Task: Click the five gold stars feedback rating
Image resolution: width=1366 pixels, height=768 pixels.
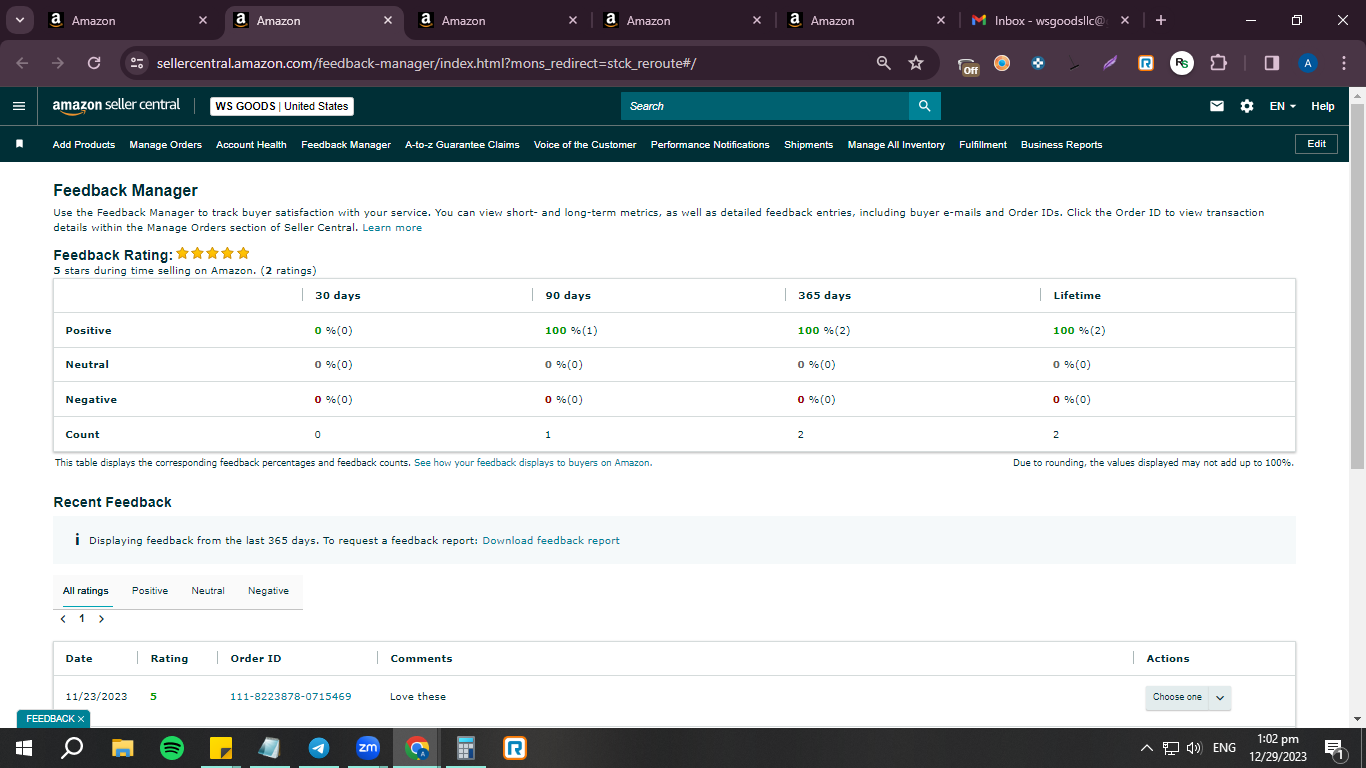Action: click(x=213, y=254)
